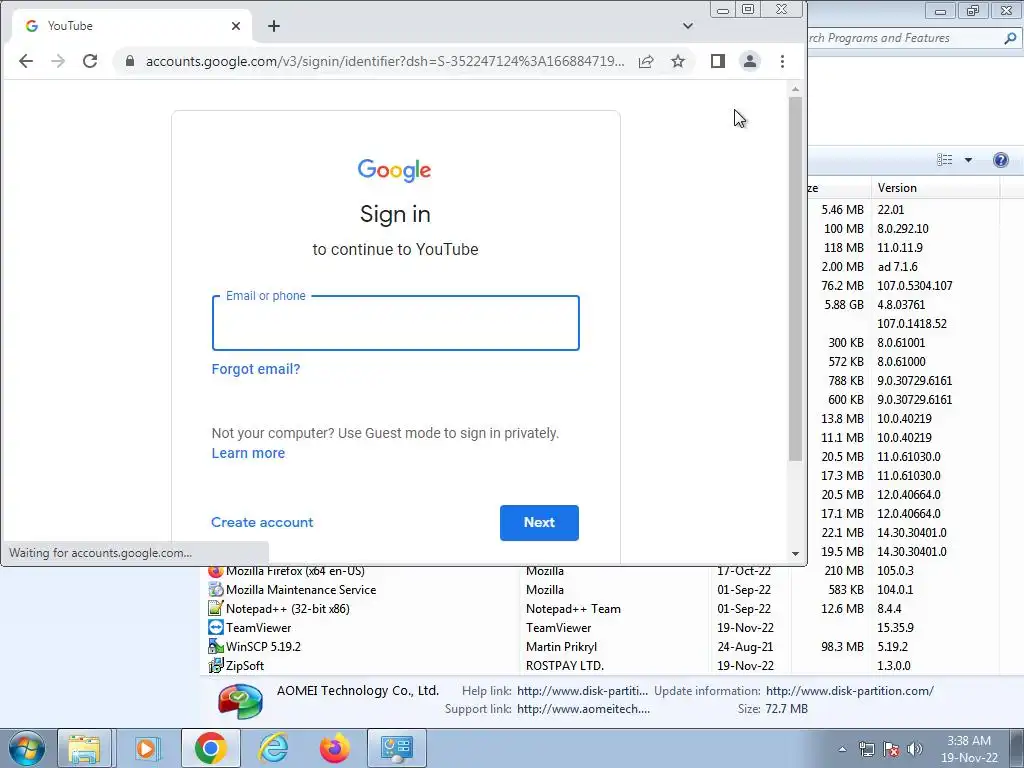
Task: Open a new tab with plus button
Action: point(274,26)
